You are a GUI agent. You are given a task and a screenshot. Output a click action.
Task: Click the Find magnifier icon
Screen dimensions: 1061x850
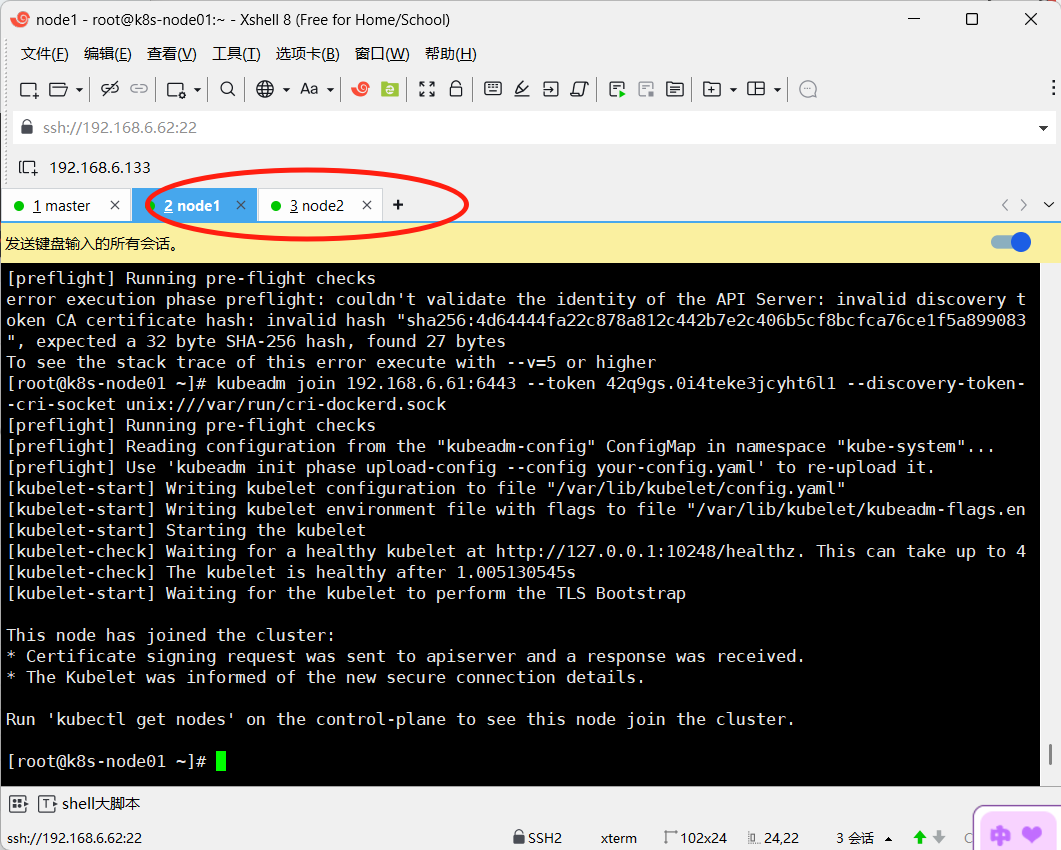tap(228, 89)
